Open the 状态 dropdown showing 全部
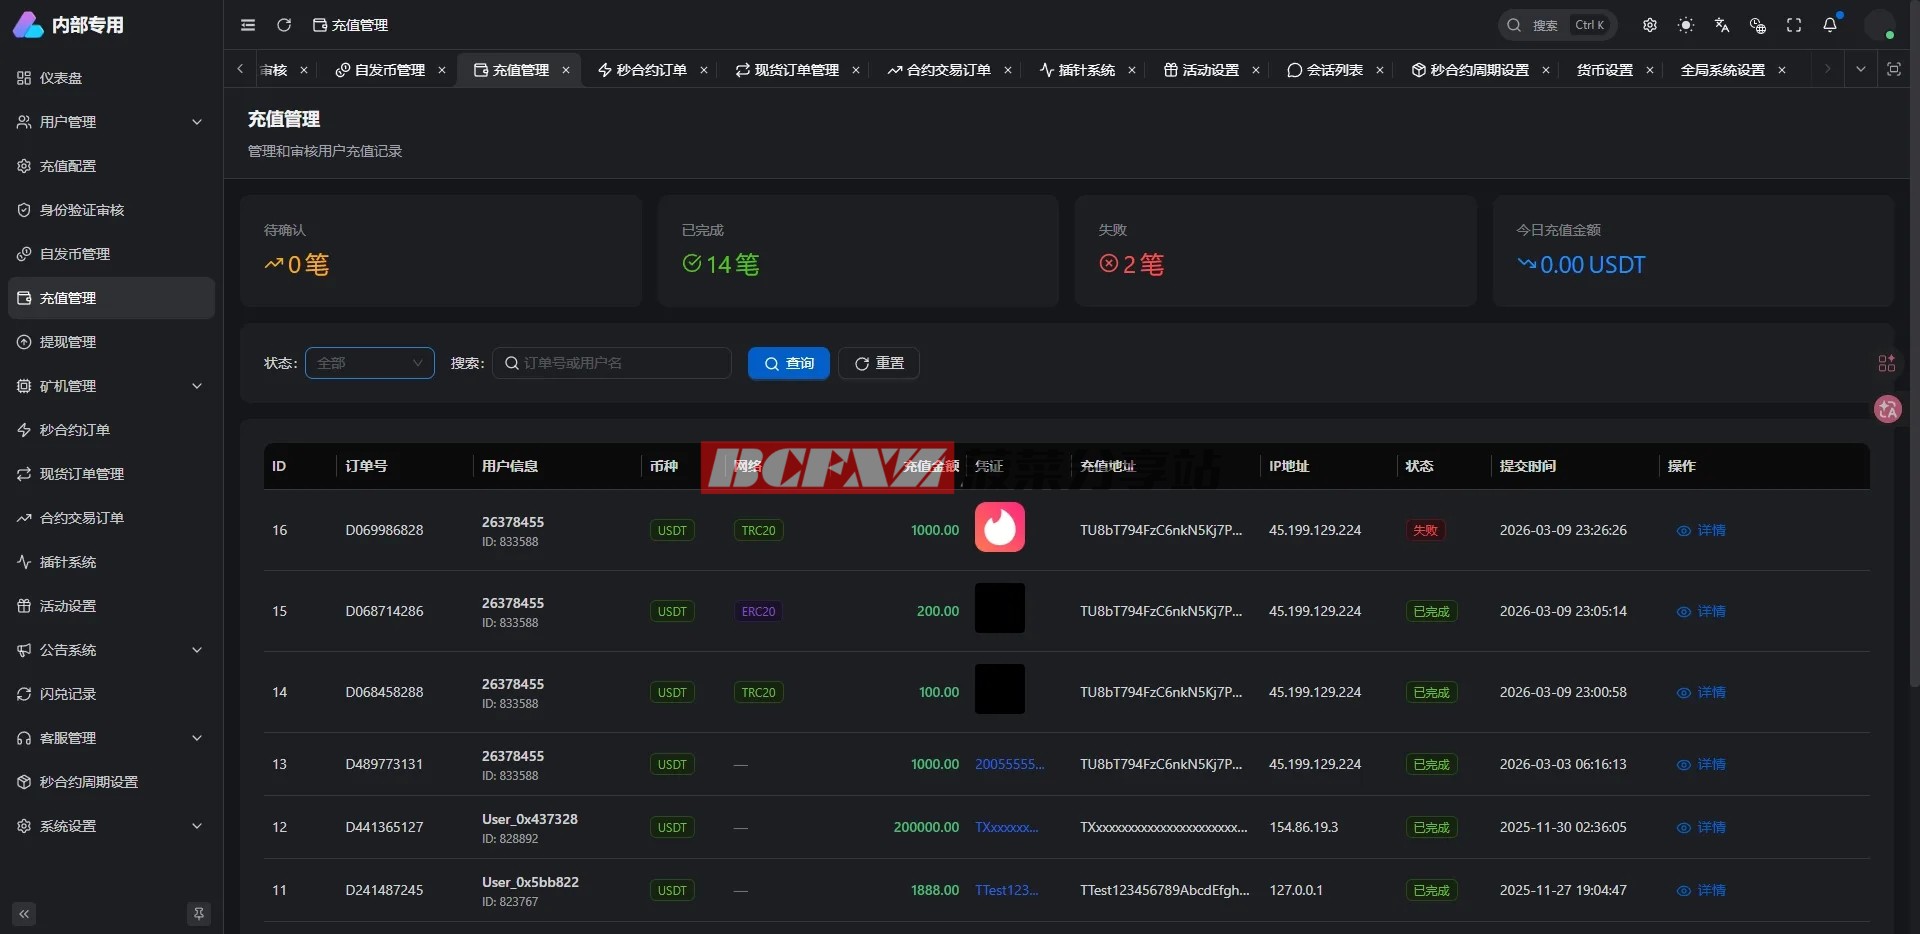Viewport: 1920px width, 934px height. tap(369, 363)
